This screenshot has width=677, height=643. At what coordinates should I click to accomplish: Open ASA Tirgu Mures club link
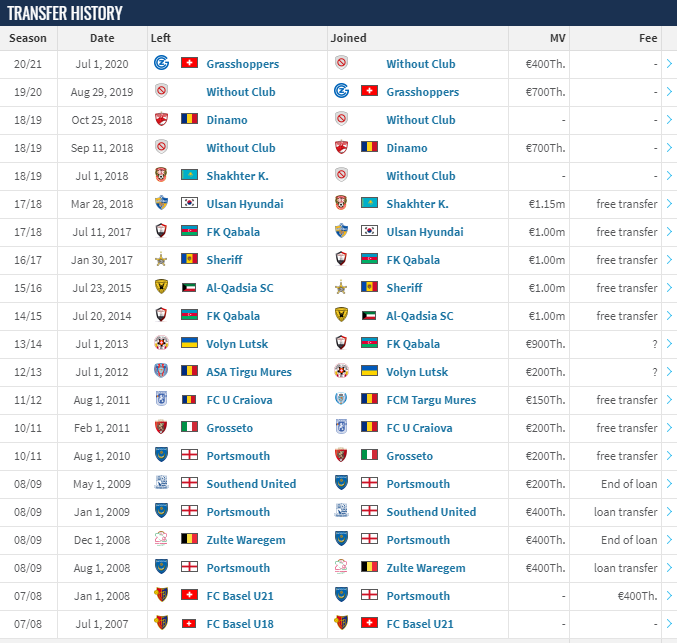(249, 372)
